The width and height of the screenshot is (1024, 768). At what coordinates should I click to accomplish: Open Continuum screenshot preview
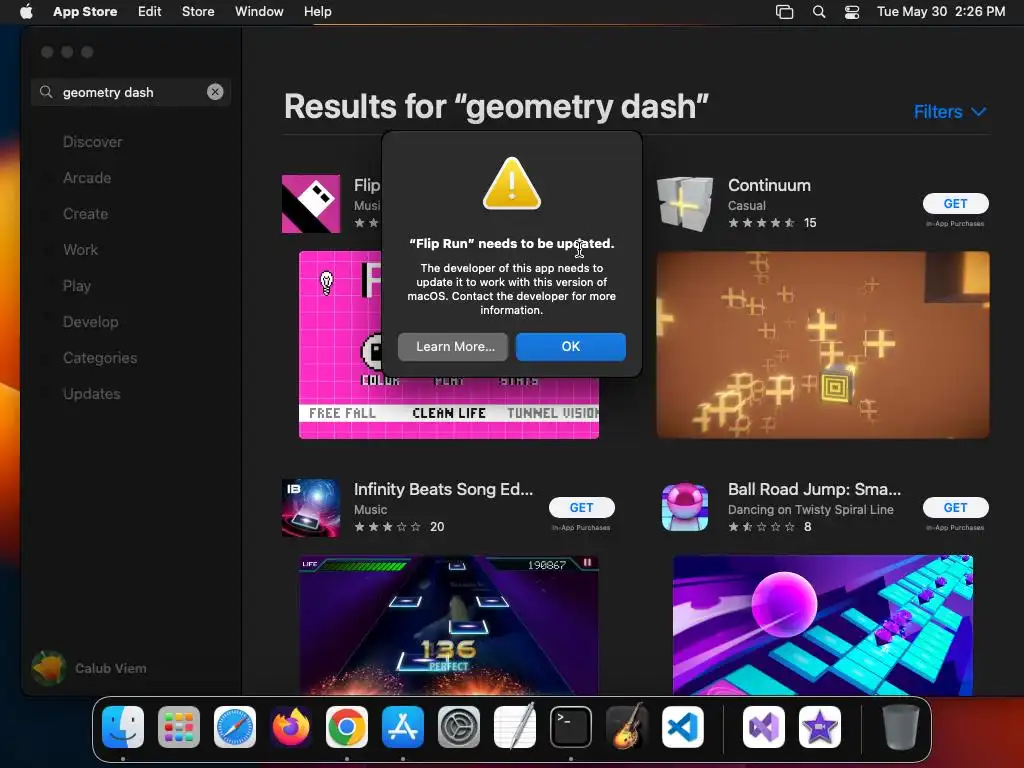823,345
